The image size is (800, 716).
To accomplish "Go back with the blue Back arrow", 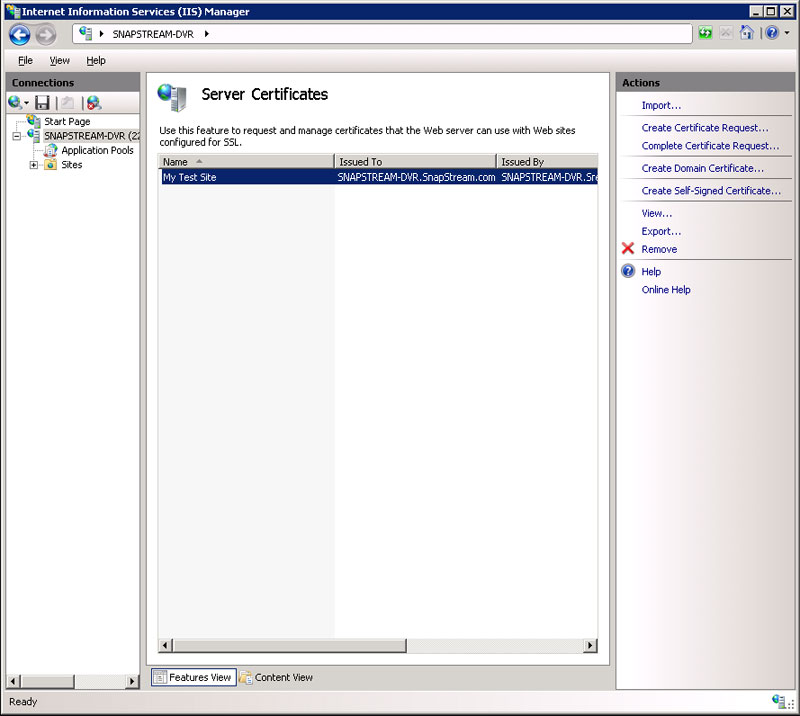I will [20, 35].
